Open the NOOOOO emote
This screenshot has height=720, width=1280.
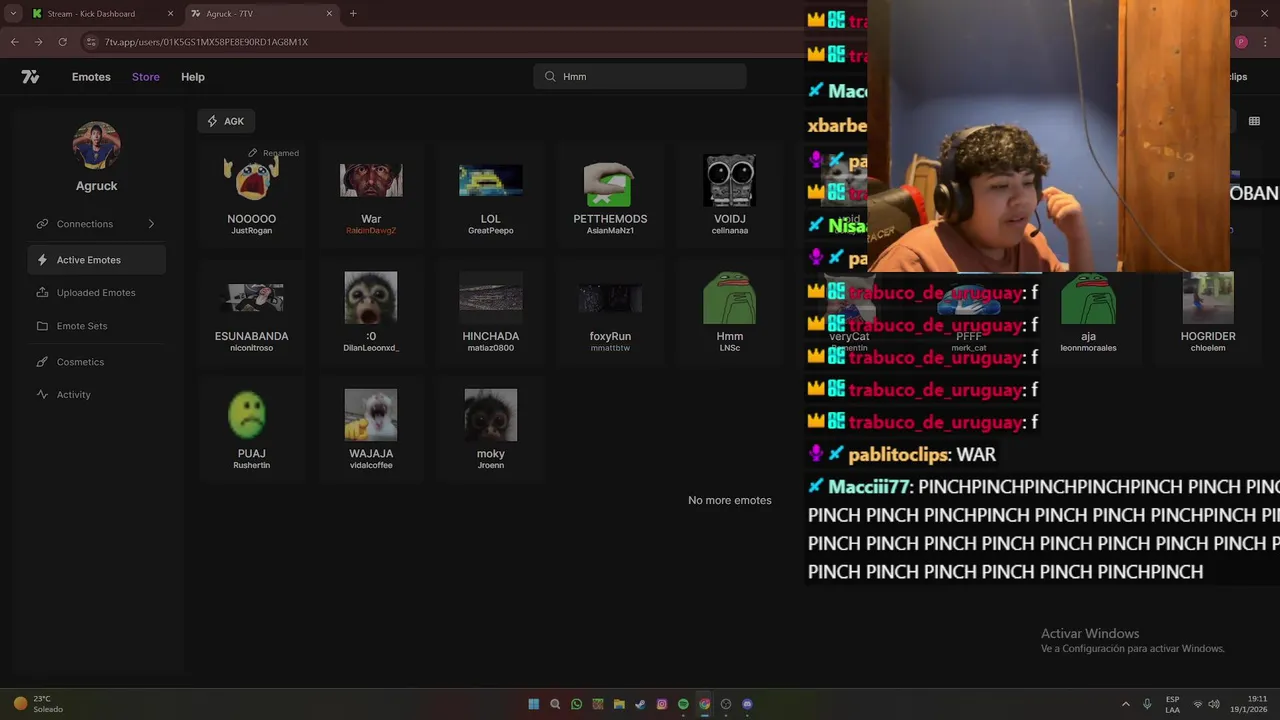pos(252,193)
